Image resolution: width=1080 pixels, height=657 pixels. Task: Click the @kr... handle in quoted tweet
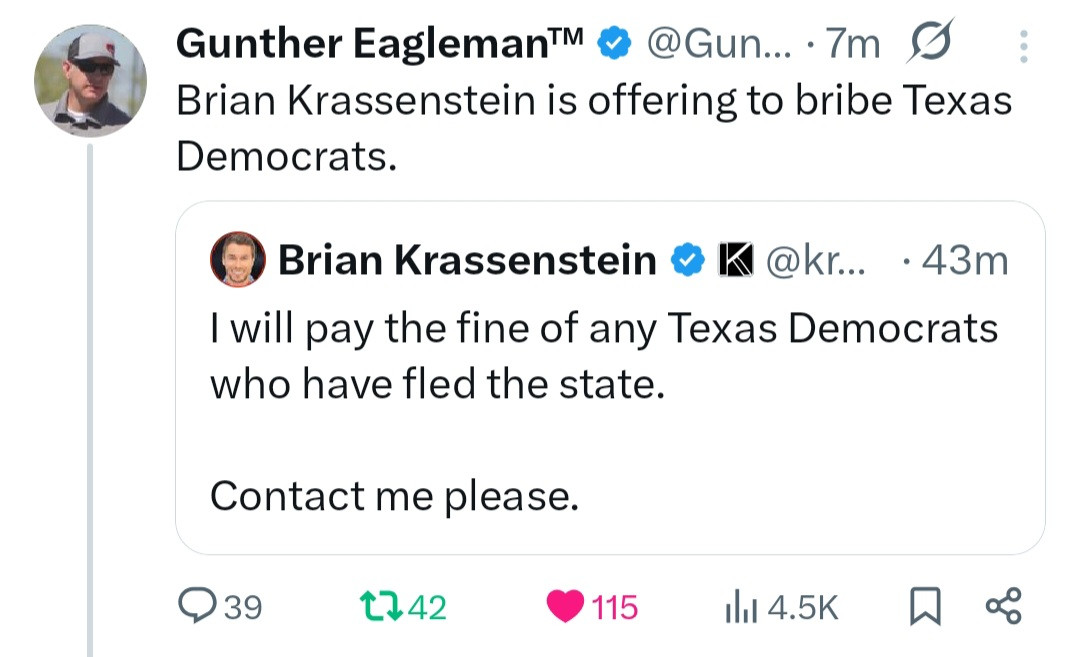tap(809, 260)
